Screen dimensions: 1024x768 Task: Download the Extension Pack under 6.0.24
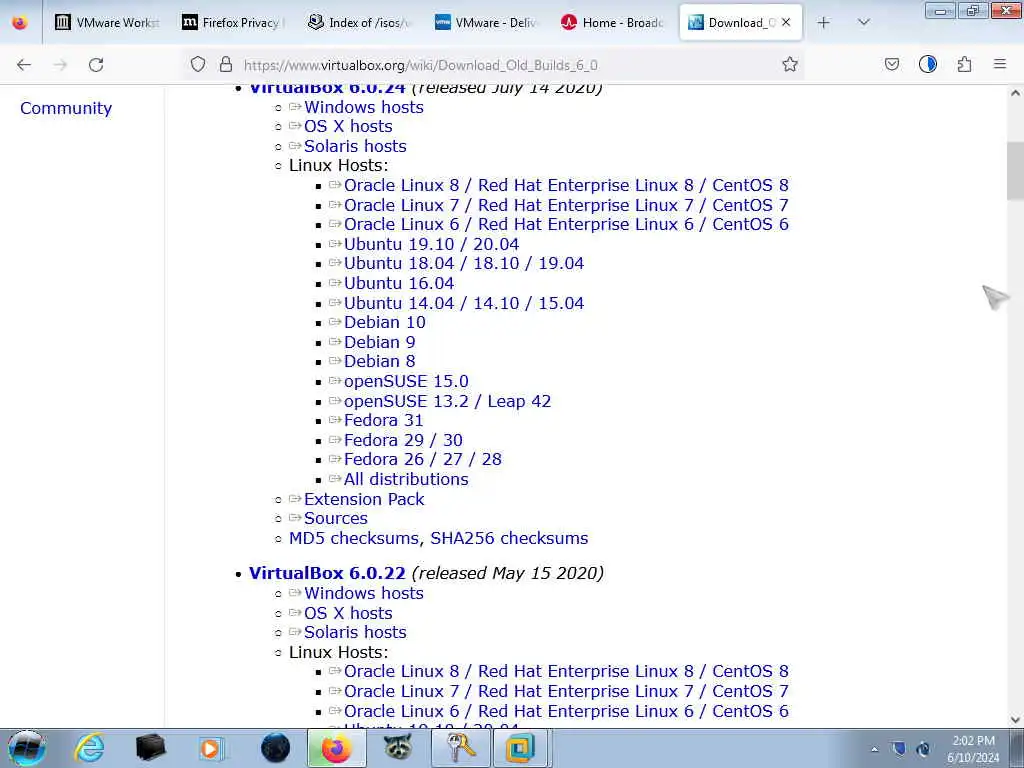tap(364, 500)
